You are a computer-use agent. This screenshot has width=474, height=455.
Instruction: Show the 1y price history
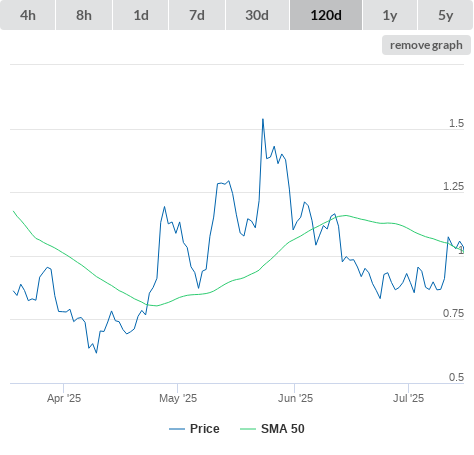pyautogui.click(x=390, y=15)
